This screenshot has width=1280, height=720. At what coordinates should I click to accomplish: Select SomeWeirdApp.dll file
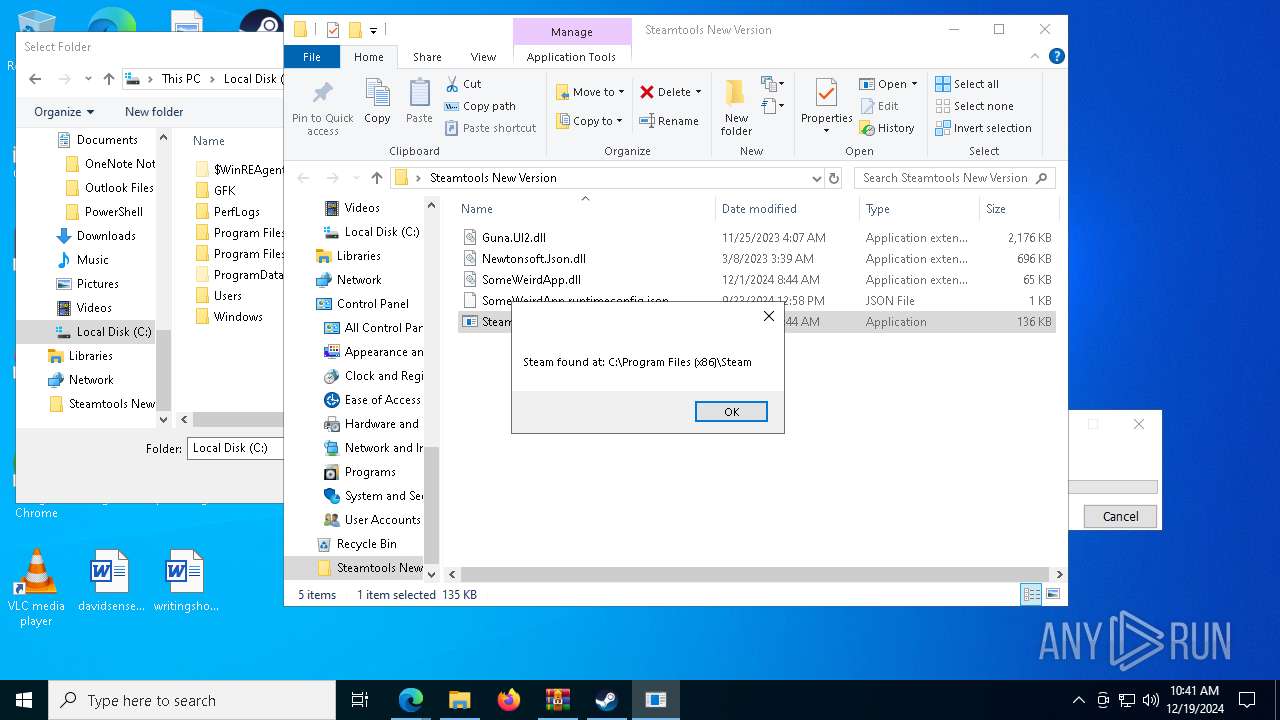(531, 280)
